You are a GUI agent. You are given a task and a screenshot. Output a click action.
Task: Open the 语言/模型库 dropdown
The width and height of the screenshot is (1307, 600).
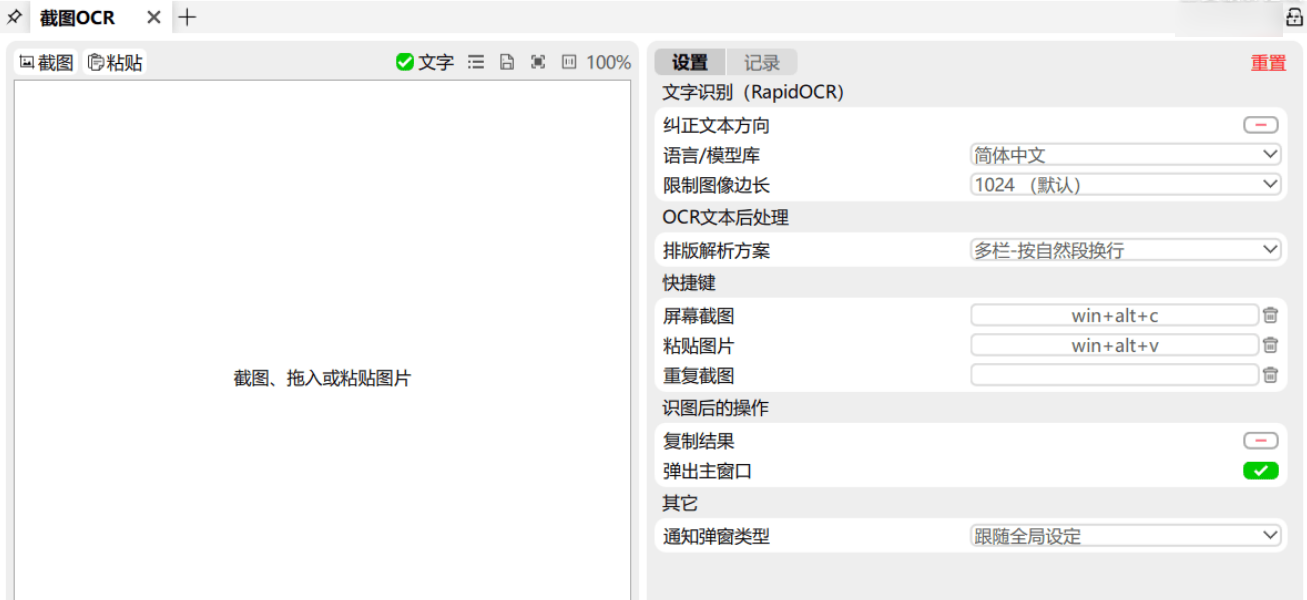(x=1125, y=155)
